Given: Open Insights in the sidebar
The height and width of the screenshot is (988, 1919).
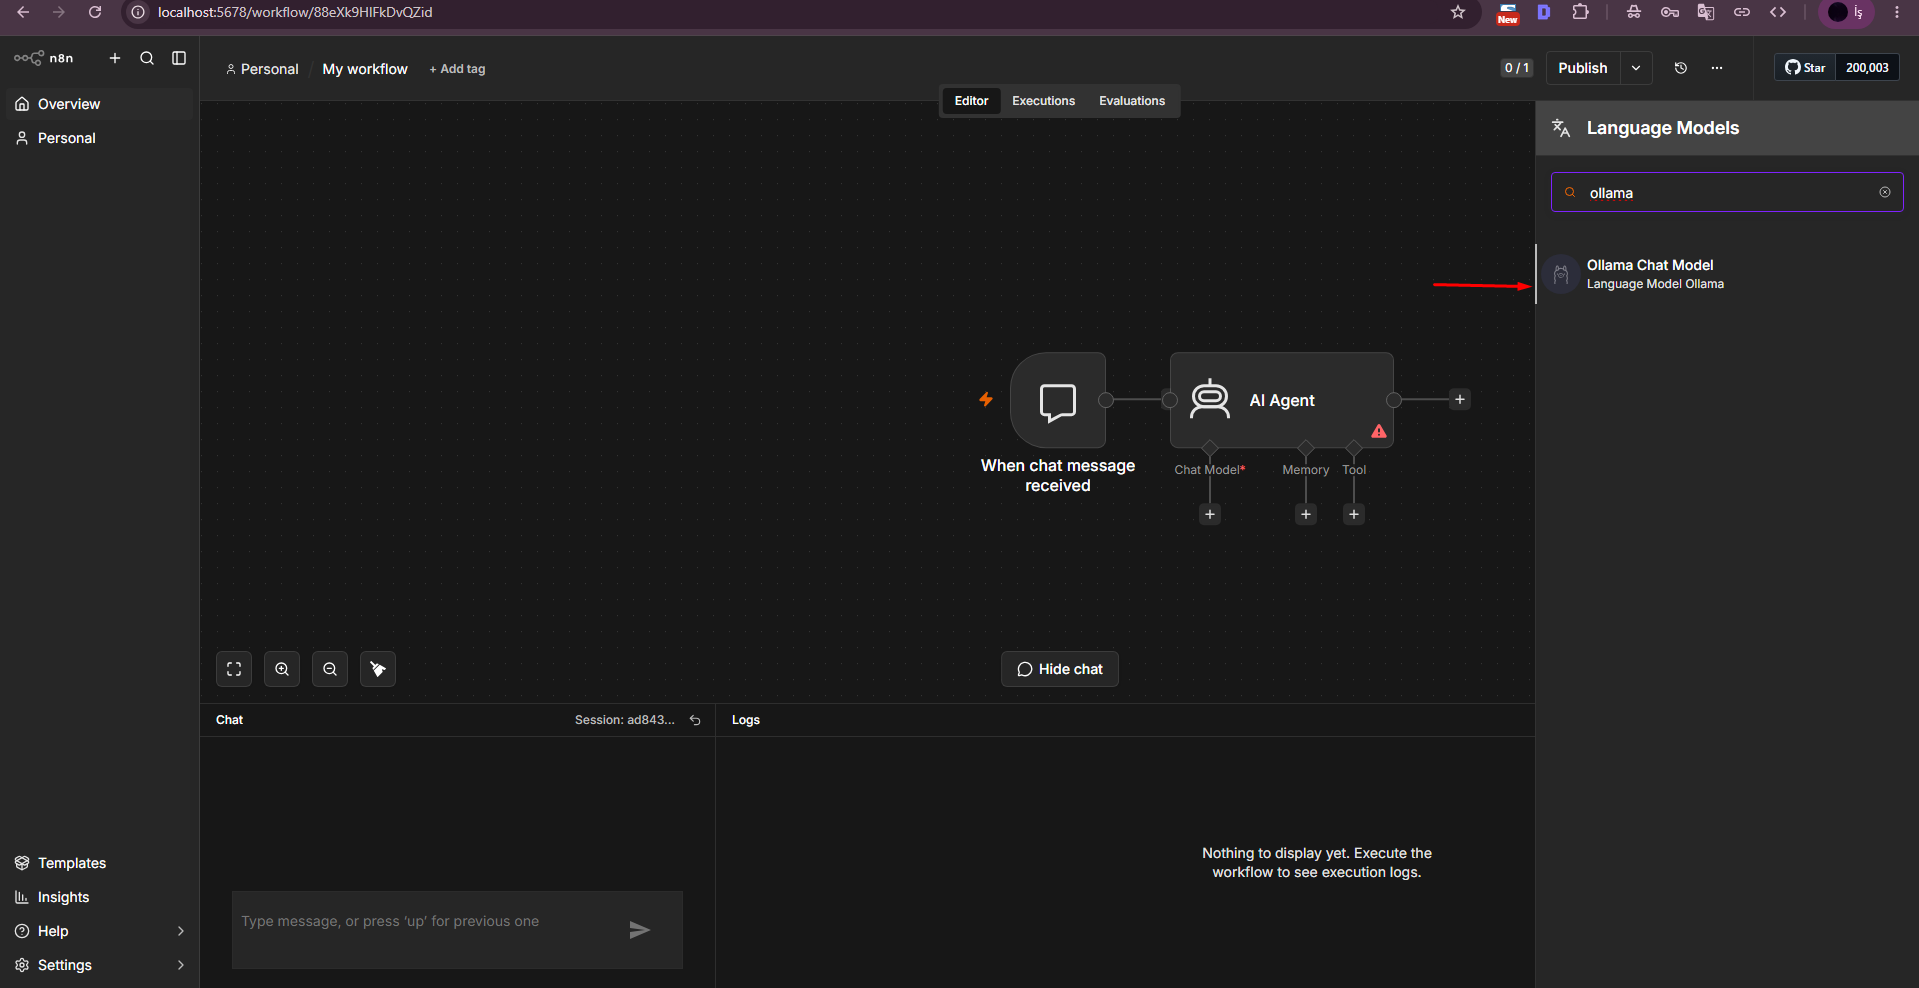Looking at the screenshot, I should click(99, 897).
